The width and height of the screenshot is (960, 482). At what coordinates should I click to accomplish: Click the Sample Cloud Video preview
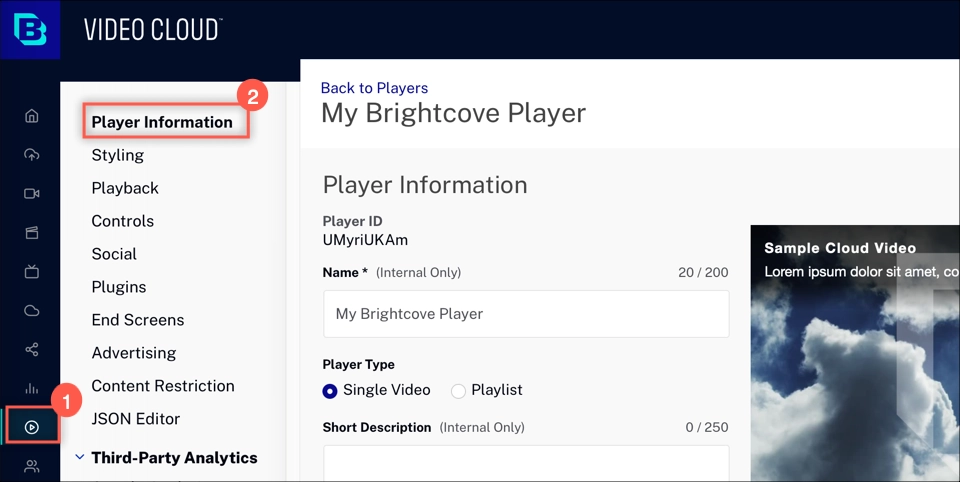[x=855, y=353]
